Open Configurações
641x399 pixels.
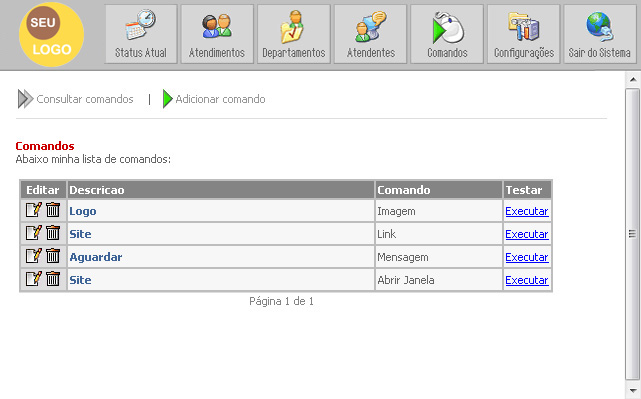[524, 34]
